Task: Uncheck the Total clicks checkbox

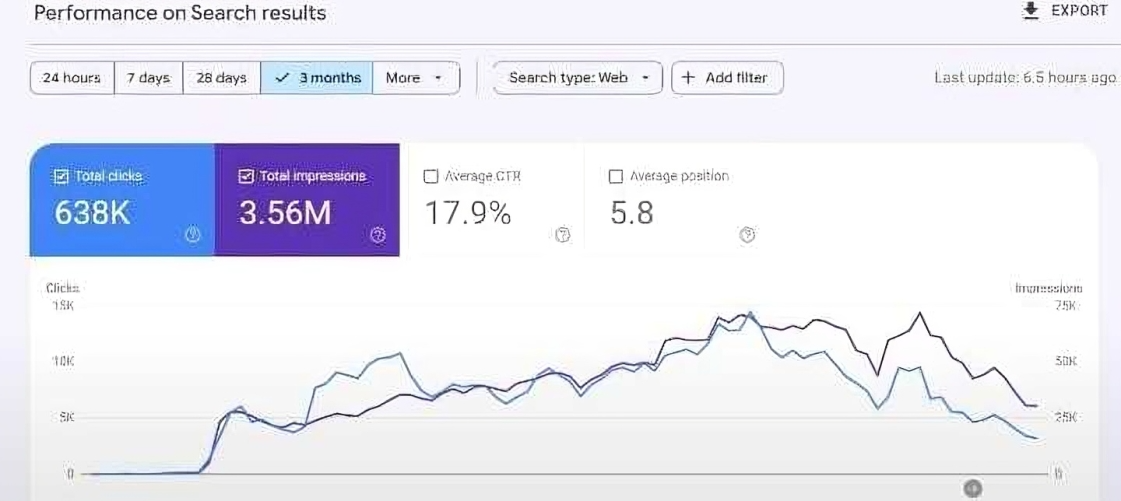Action: 61,177
